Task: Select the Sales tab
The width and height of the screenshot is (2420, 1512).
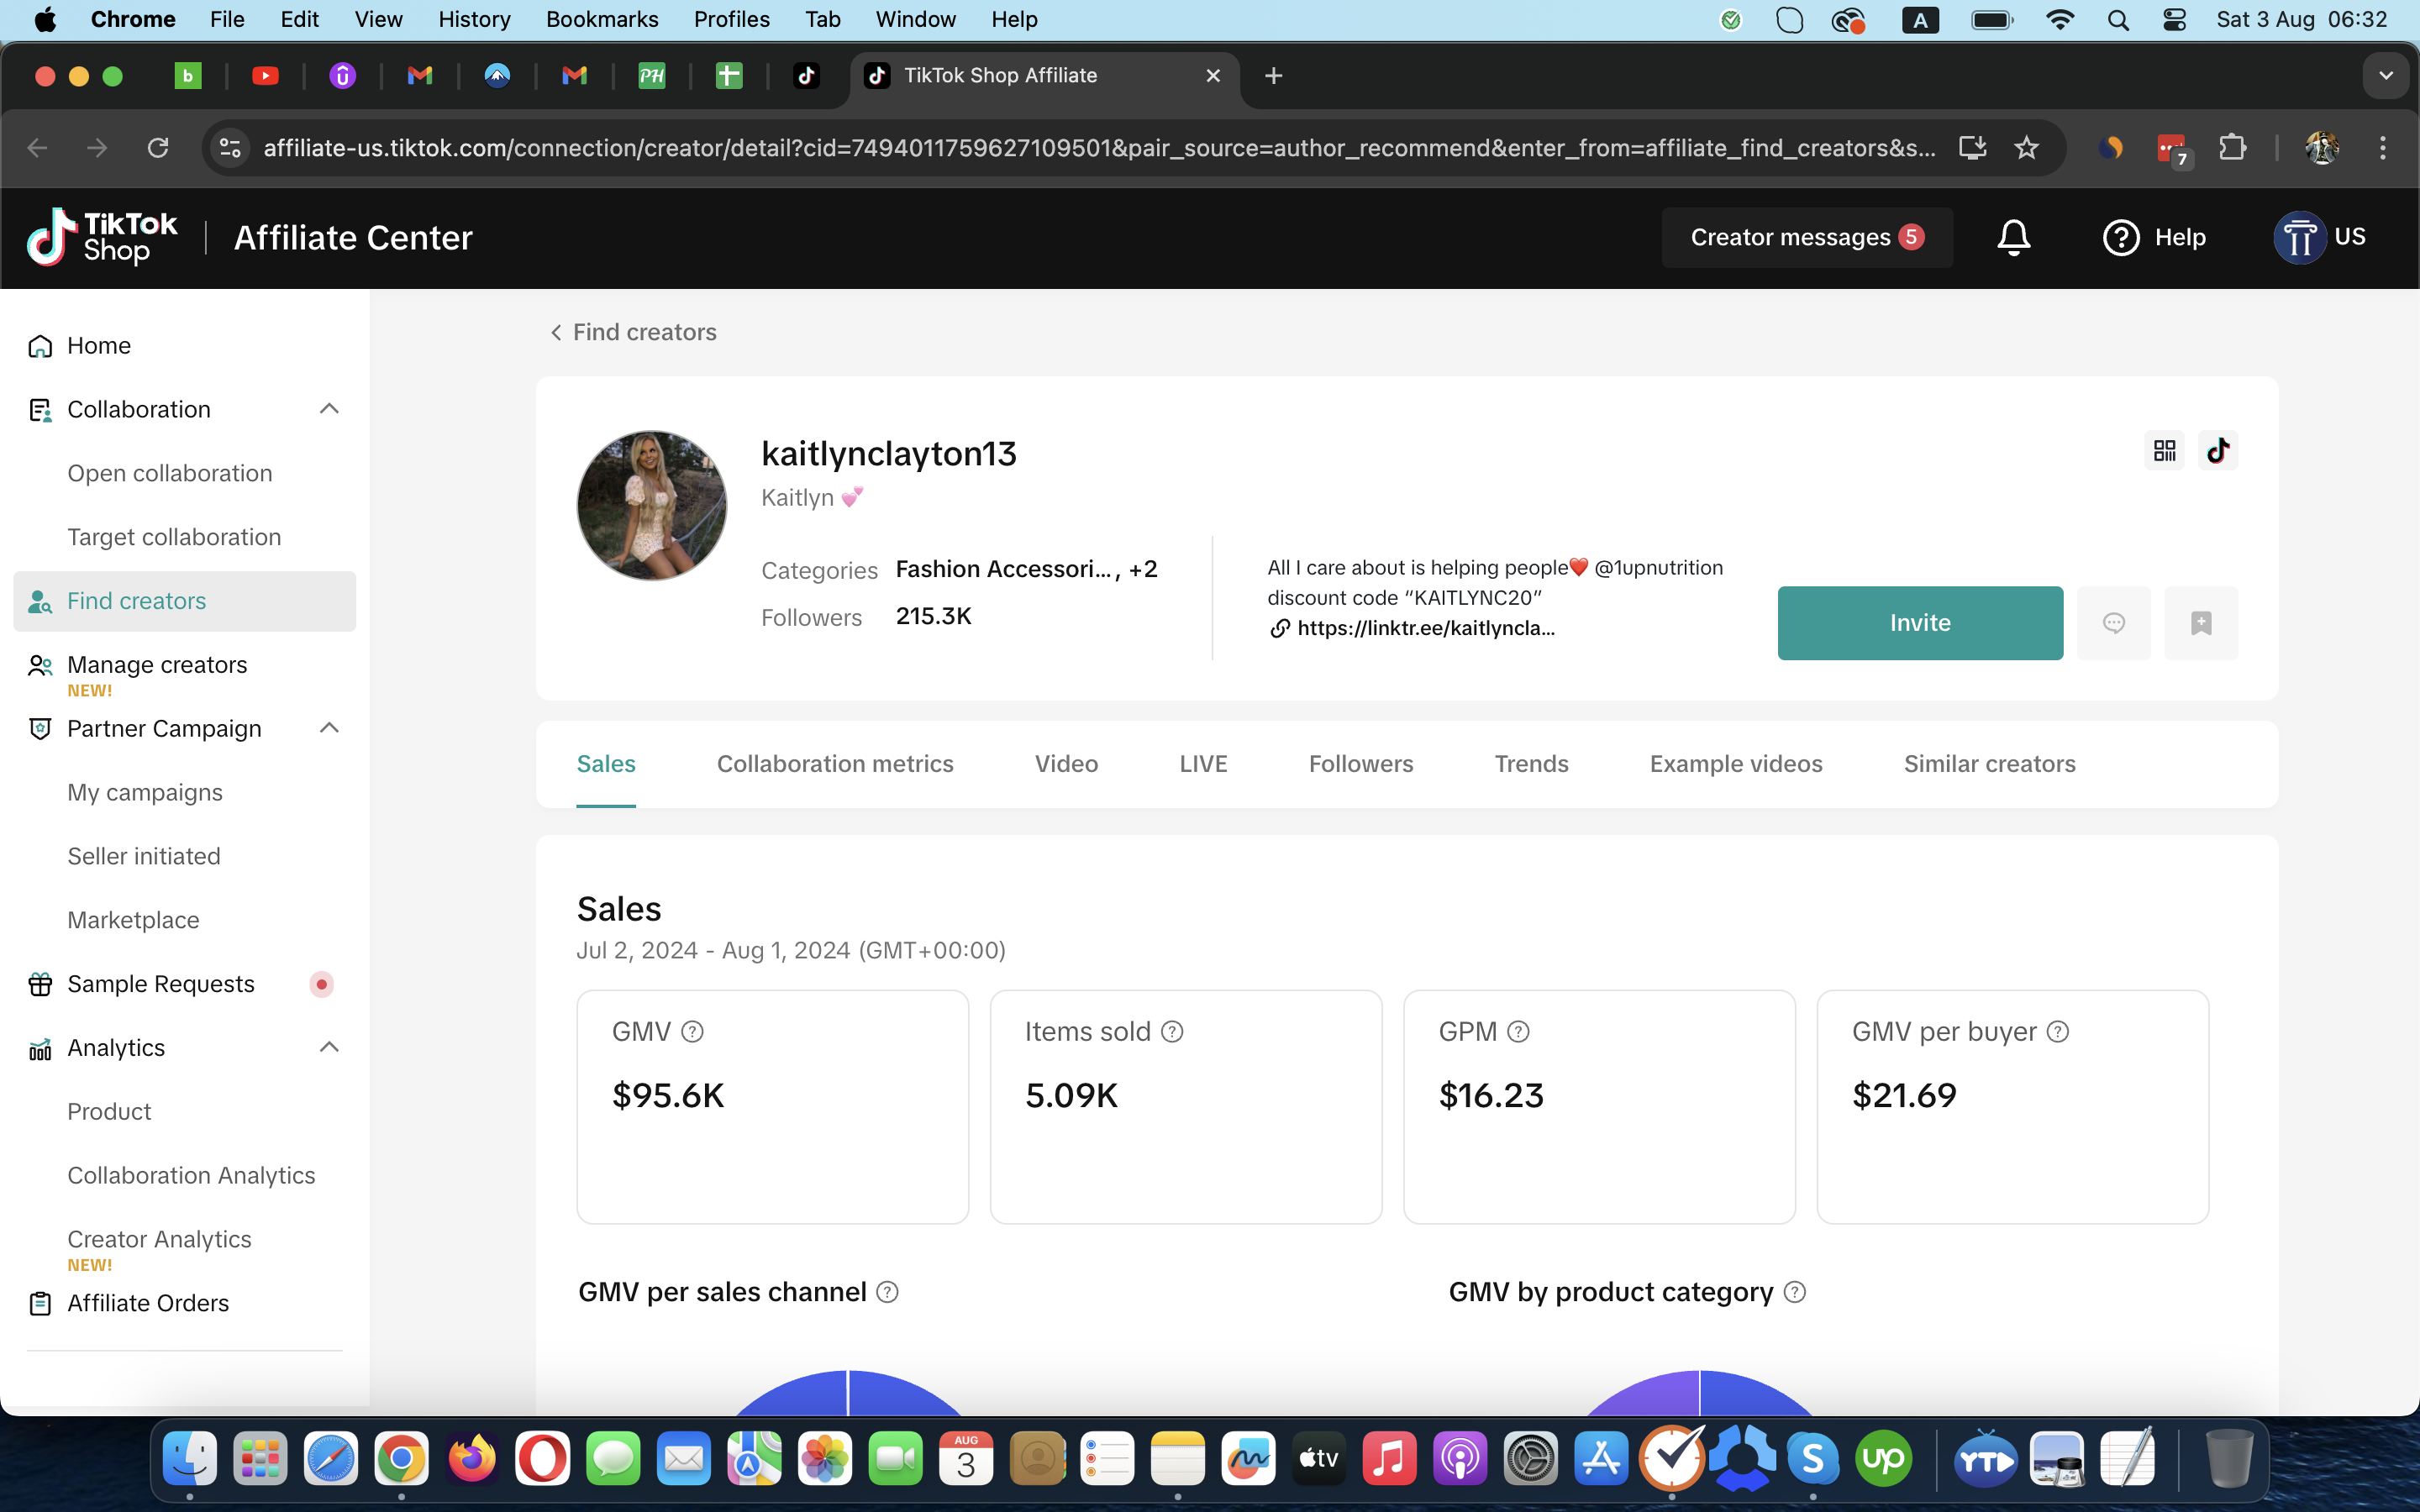Action: pyautogui.click(x=606, y=764)
